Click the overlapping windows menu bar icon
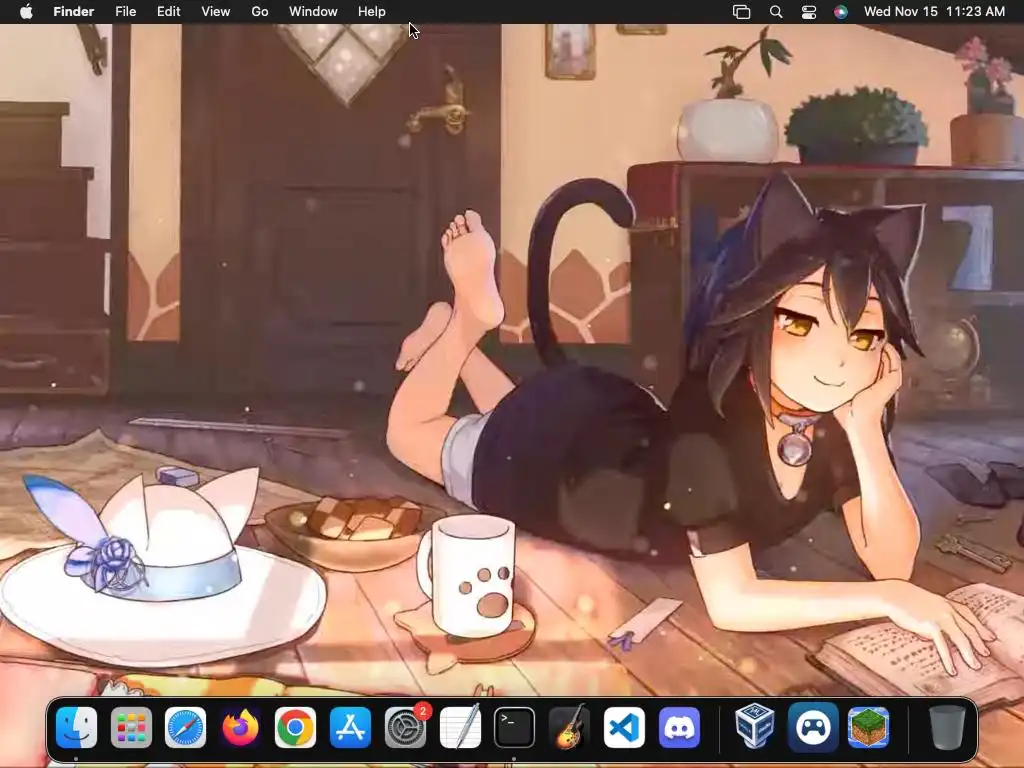 (x=741, y=12)
